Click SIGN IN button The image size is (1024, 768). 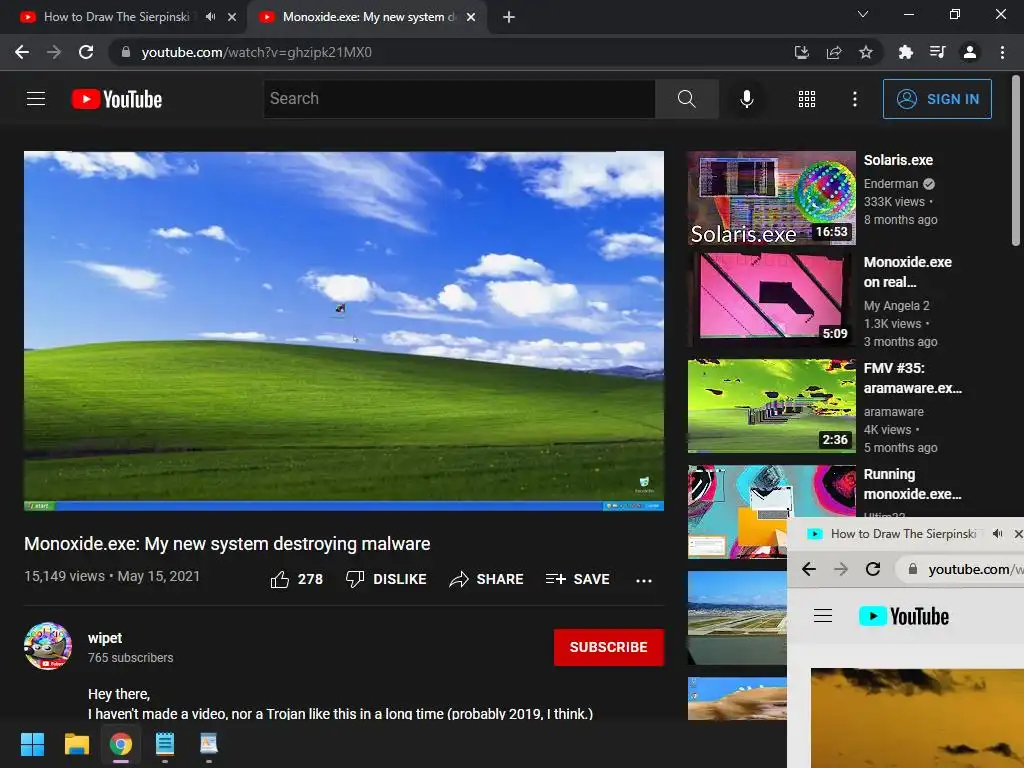point(937,99)
